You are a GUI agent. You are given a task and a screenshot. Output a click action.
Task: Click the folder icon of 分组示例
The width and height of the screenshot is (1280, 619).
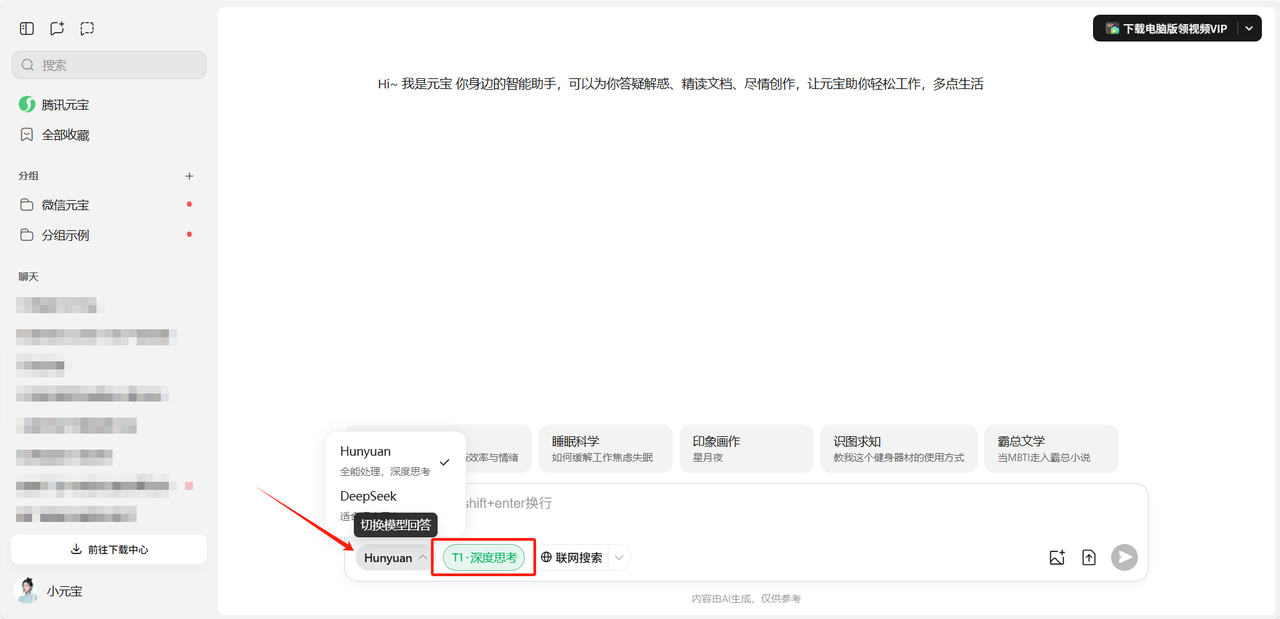[27, 235]
